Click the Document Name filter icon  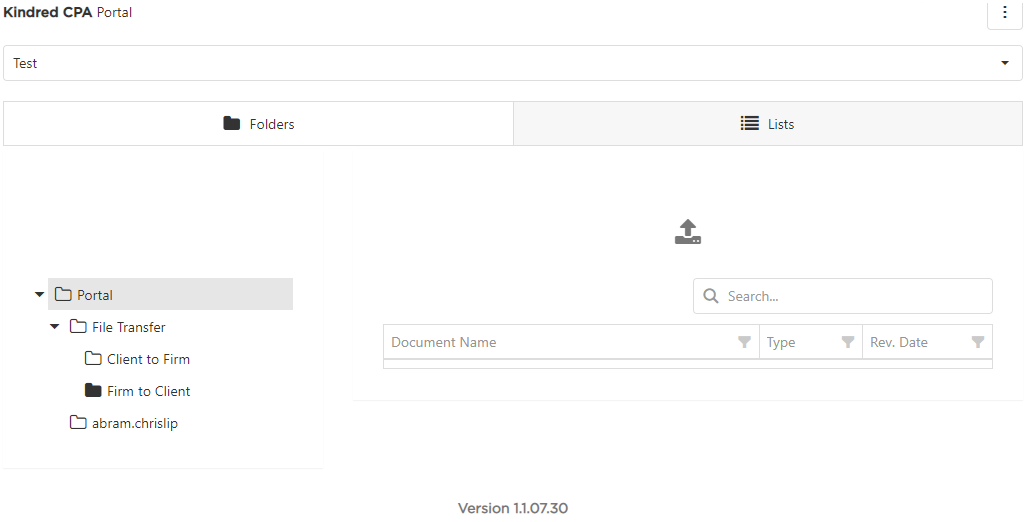coord(744,342)
